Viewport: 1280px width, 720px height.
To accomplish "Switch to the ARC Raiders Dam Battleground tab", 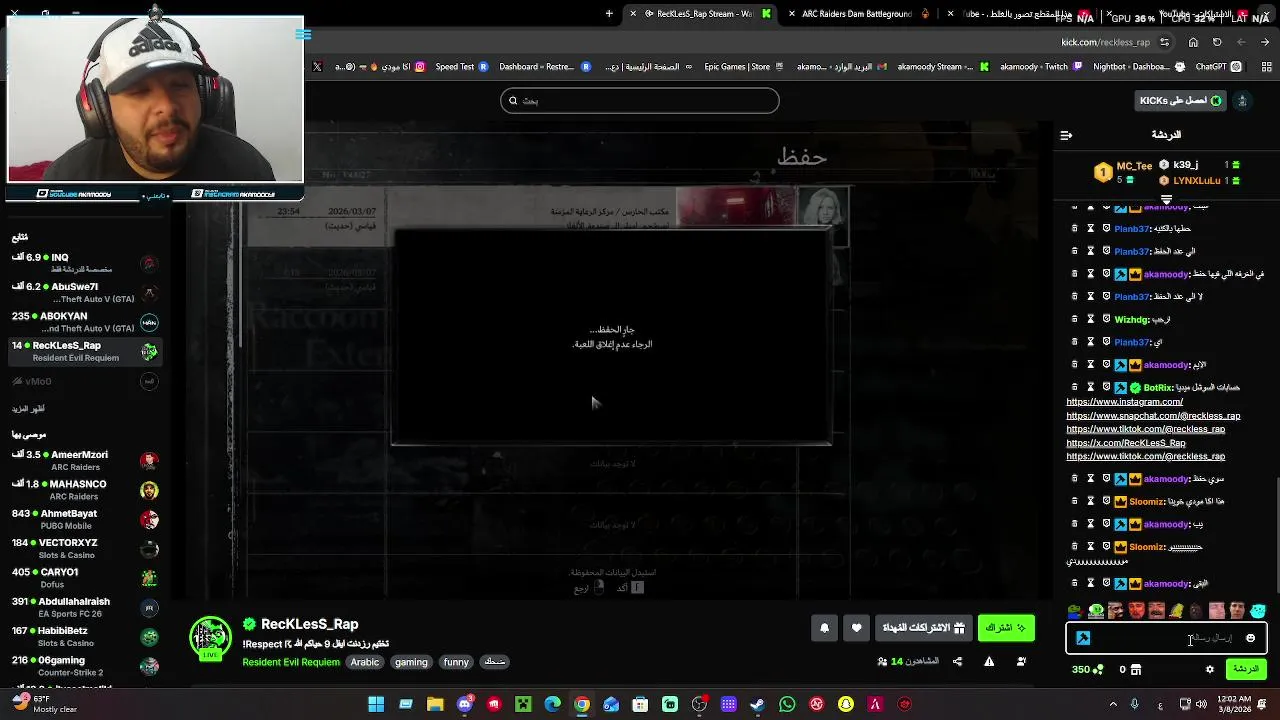I will tap(858, 14).
